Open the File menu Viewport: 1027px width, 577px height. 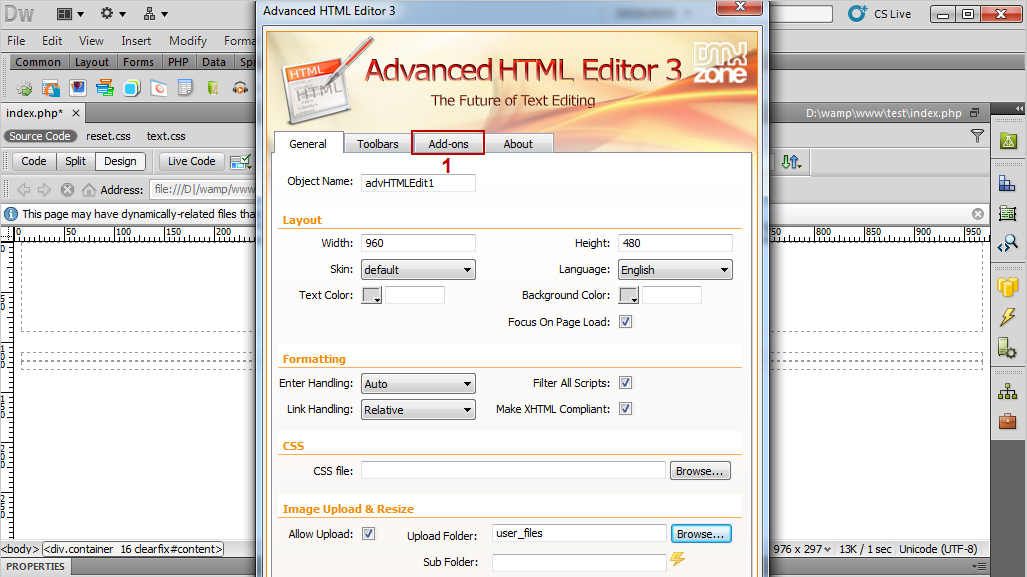[x=16, y=41]
